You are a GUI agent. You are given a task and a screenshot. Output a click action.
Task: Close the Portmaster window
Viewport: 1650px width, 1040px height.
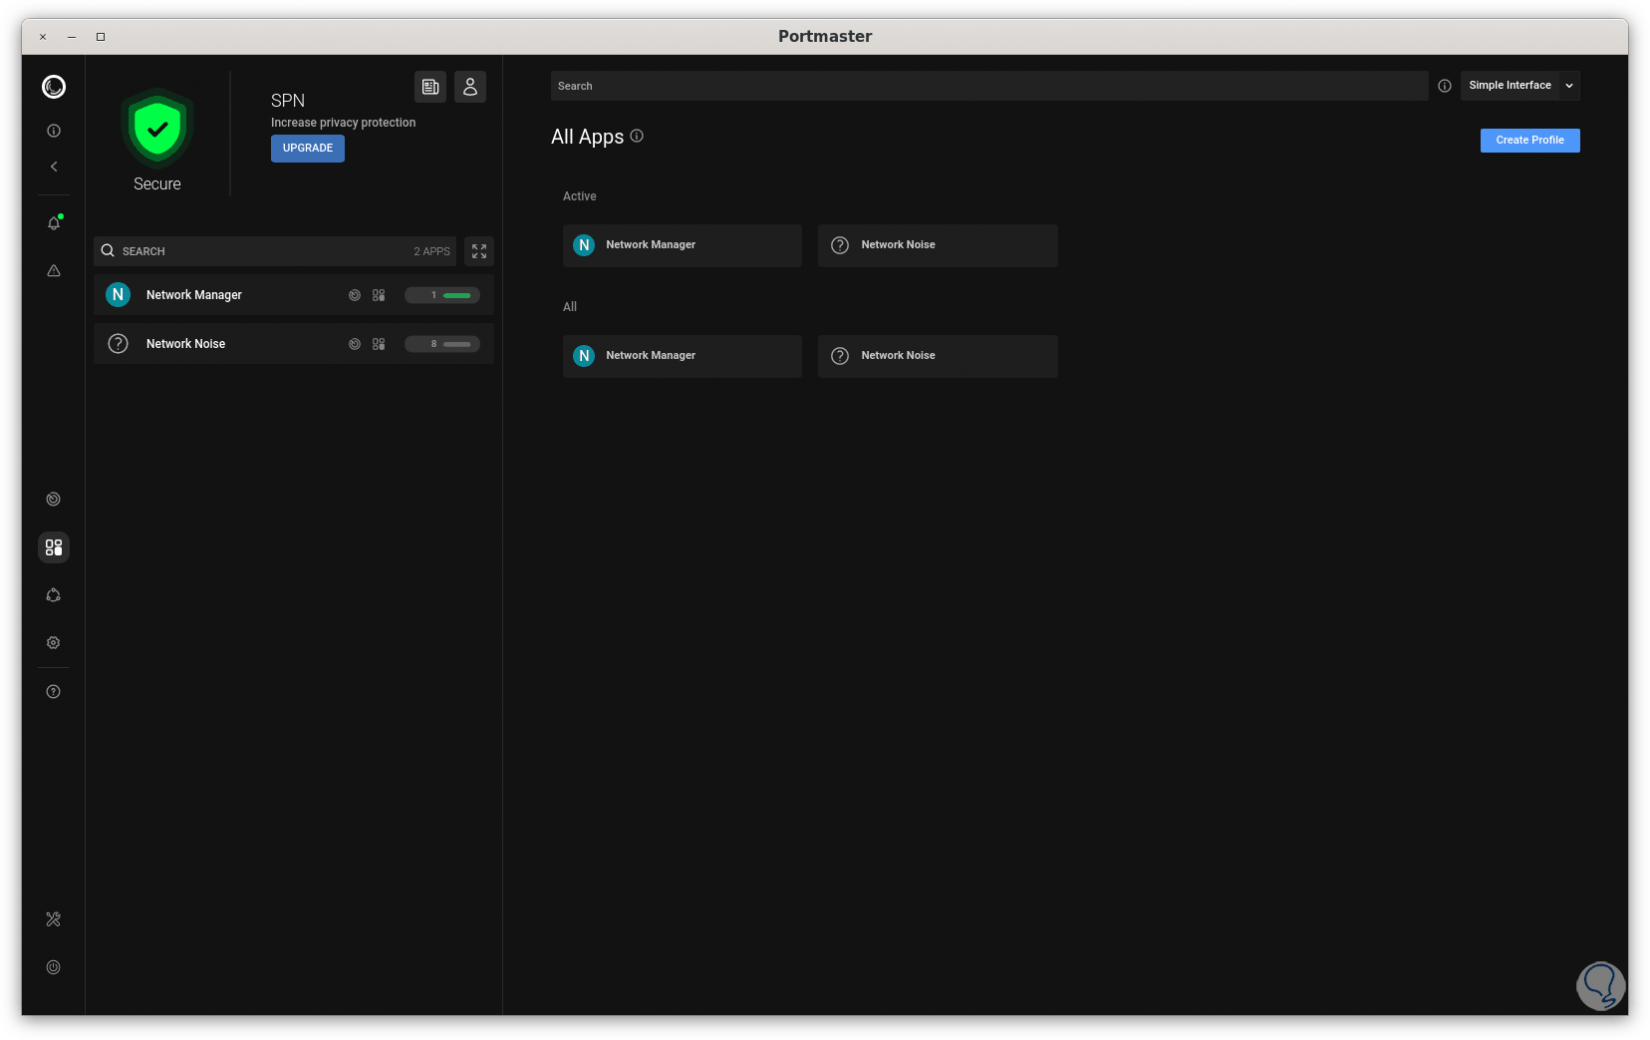pos(43,37)
